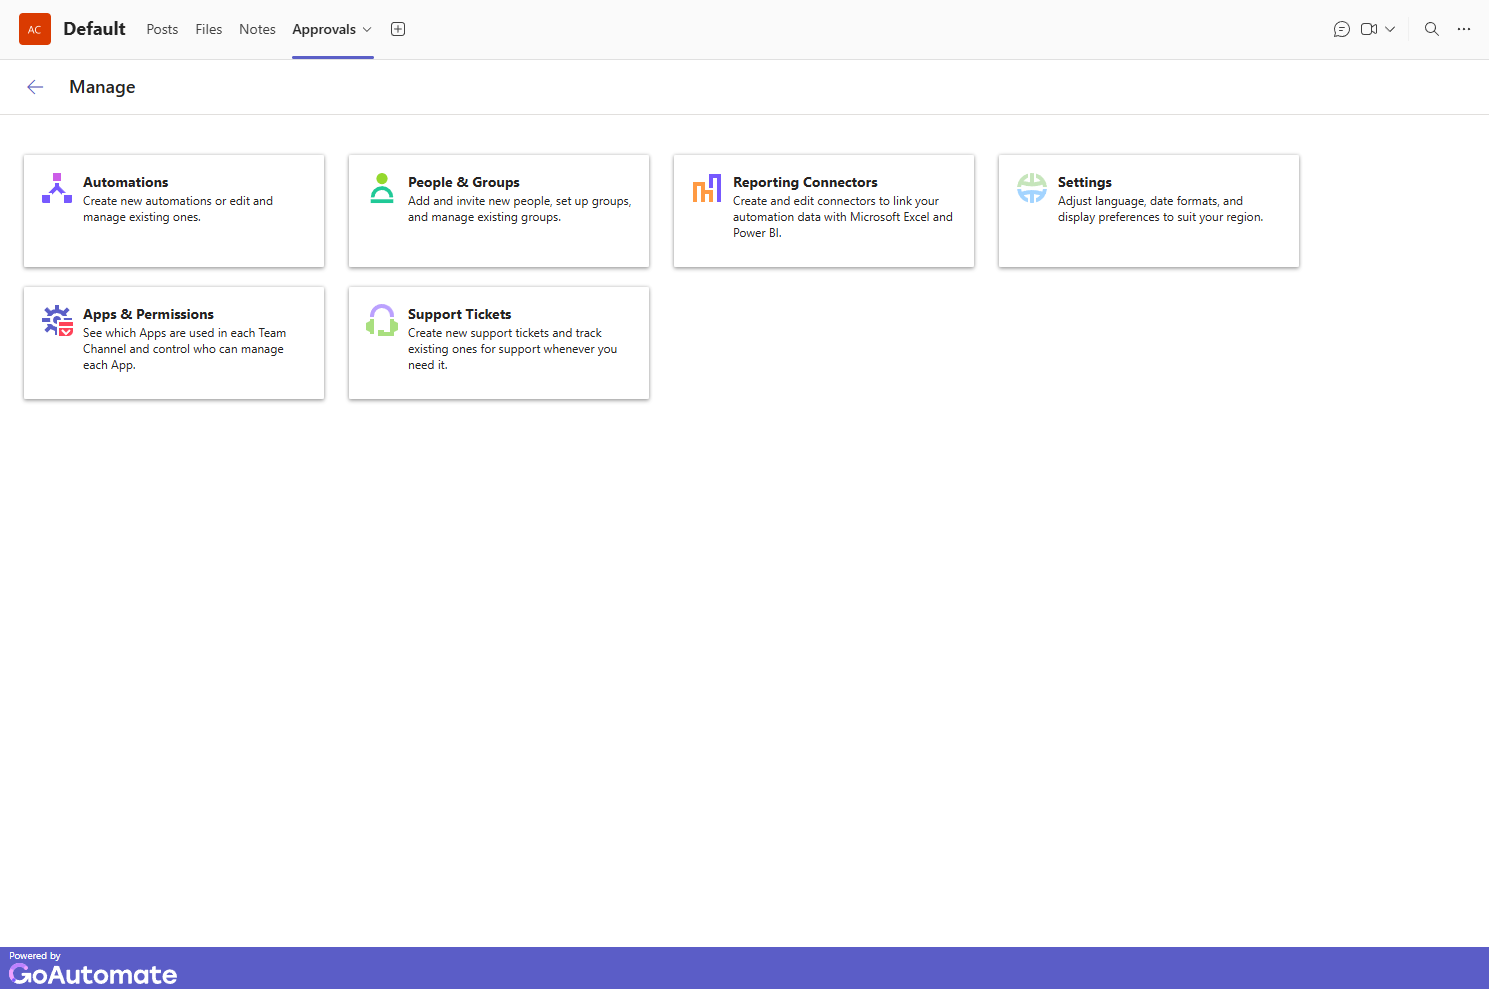Open the more options ellipsis

click(1464, 29)
